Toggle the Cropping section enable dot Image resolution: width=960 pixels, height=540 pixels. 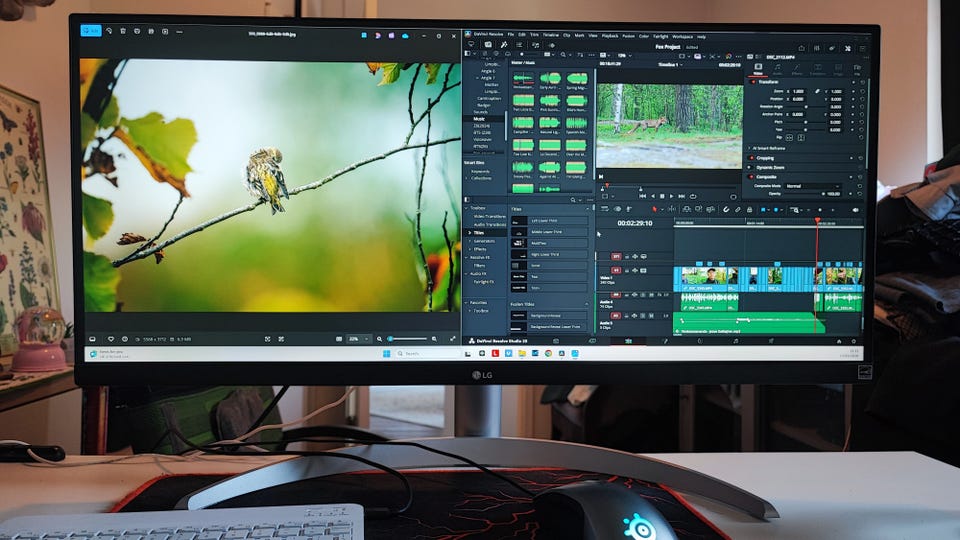click(752, 158)
